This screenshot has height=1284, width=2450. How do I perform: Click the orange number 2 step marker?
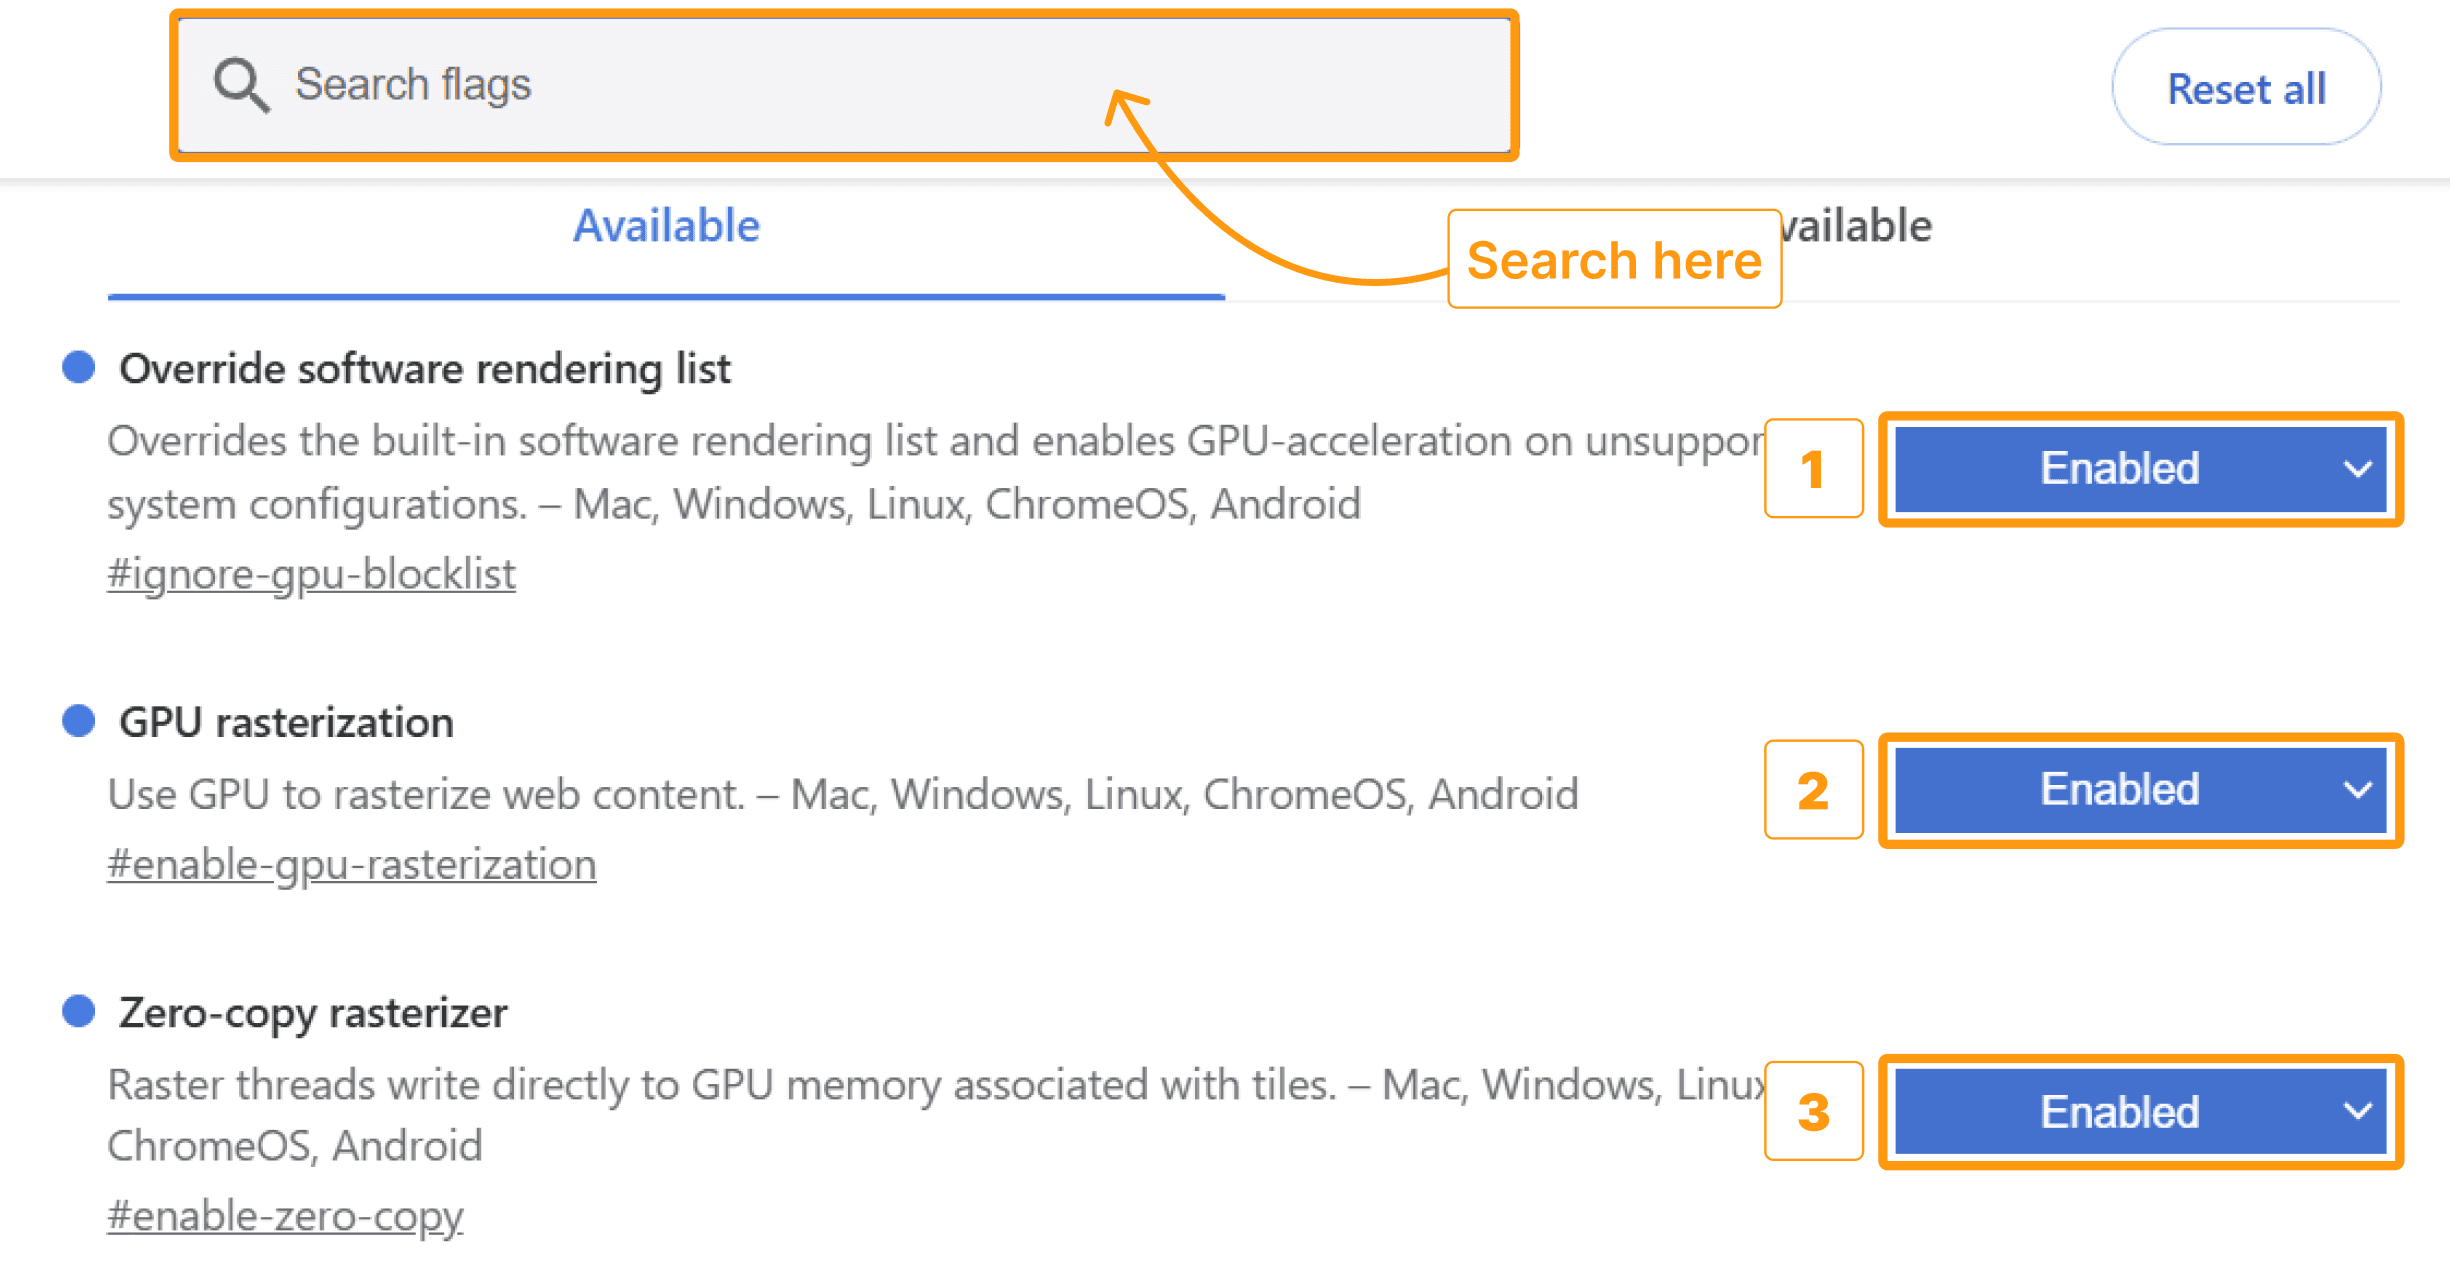click(x=1813, y=790)
